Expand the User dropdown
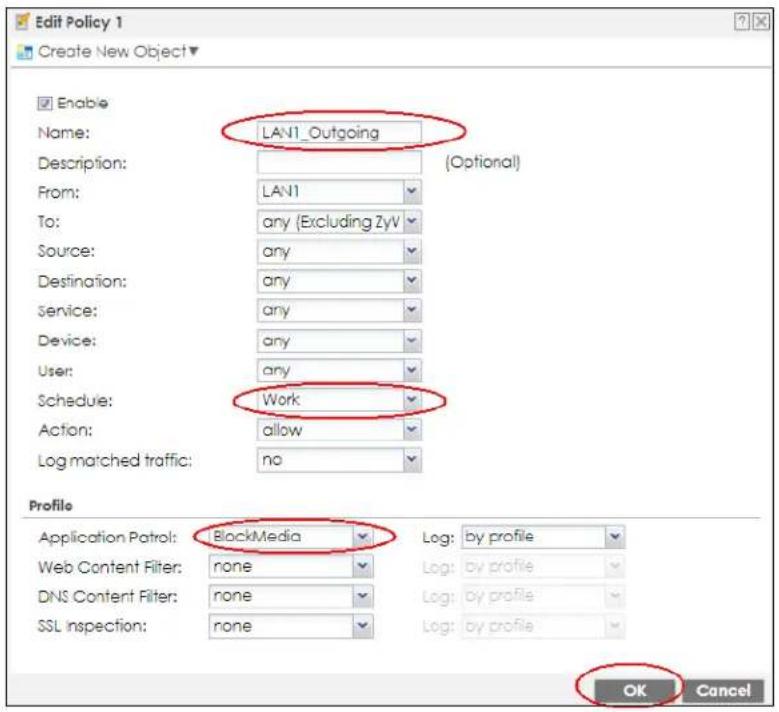 339,370
